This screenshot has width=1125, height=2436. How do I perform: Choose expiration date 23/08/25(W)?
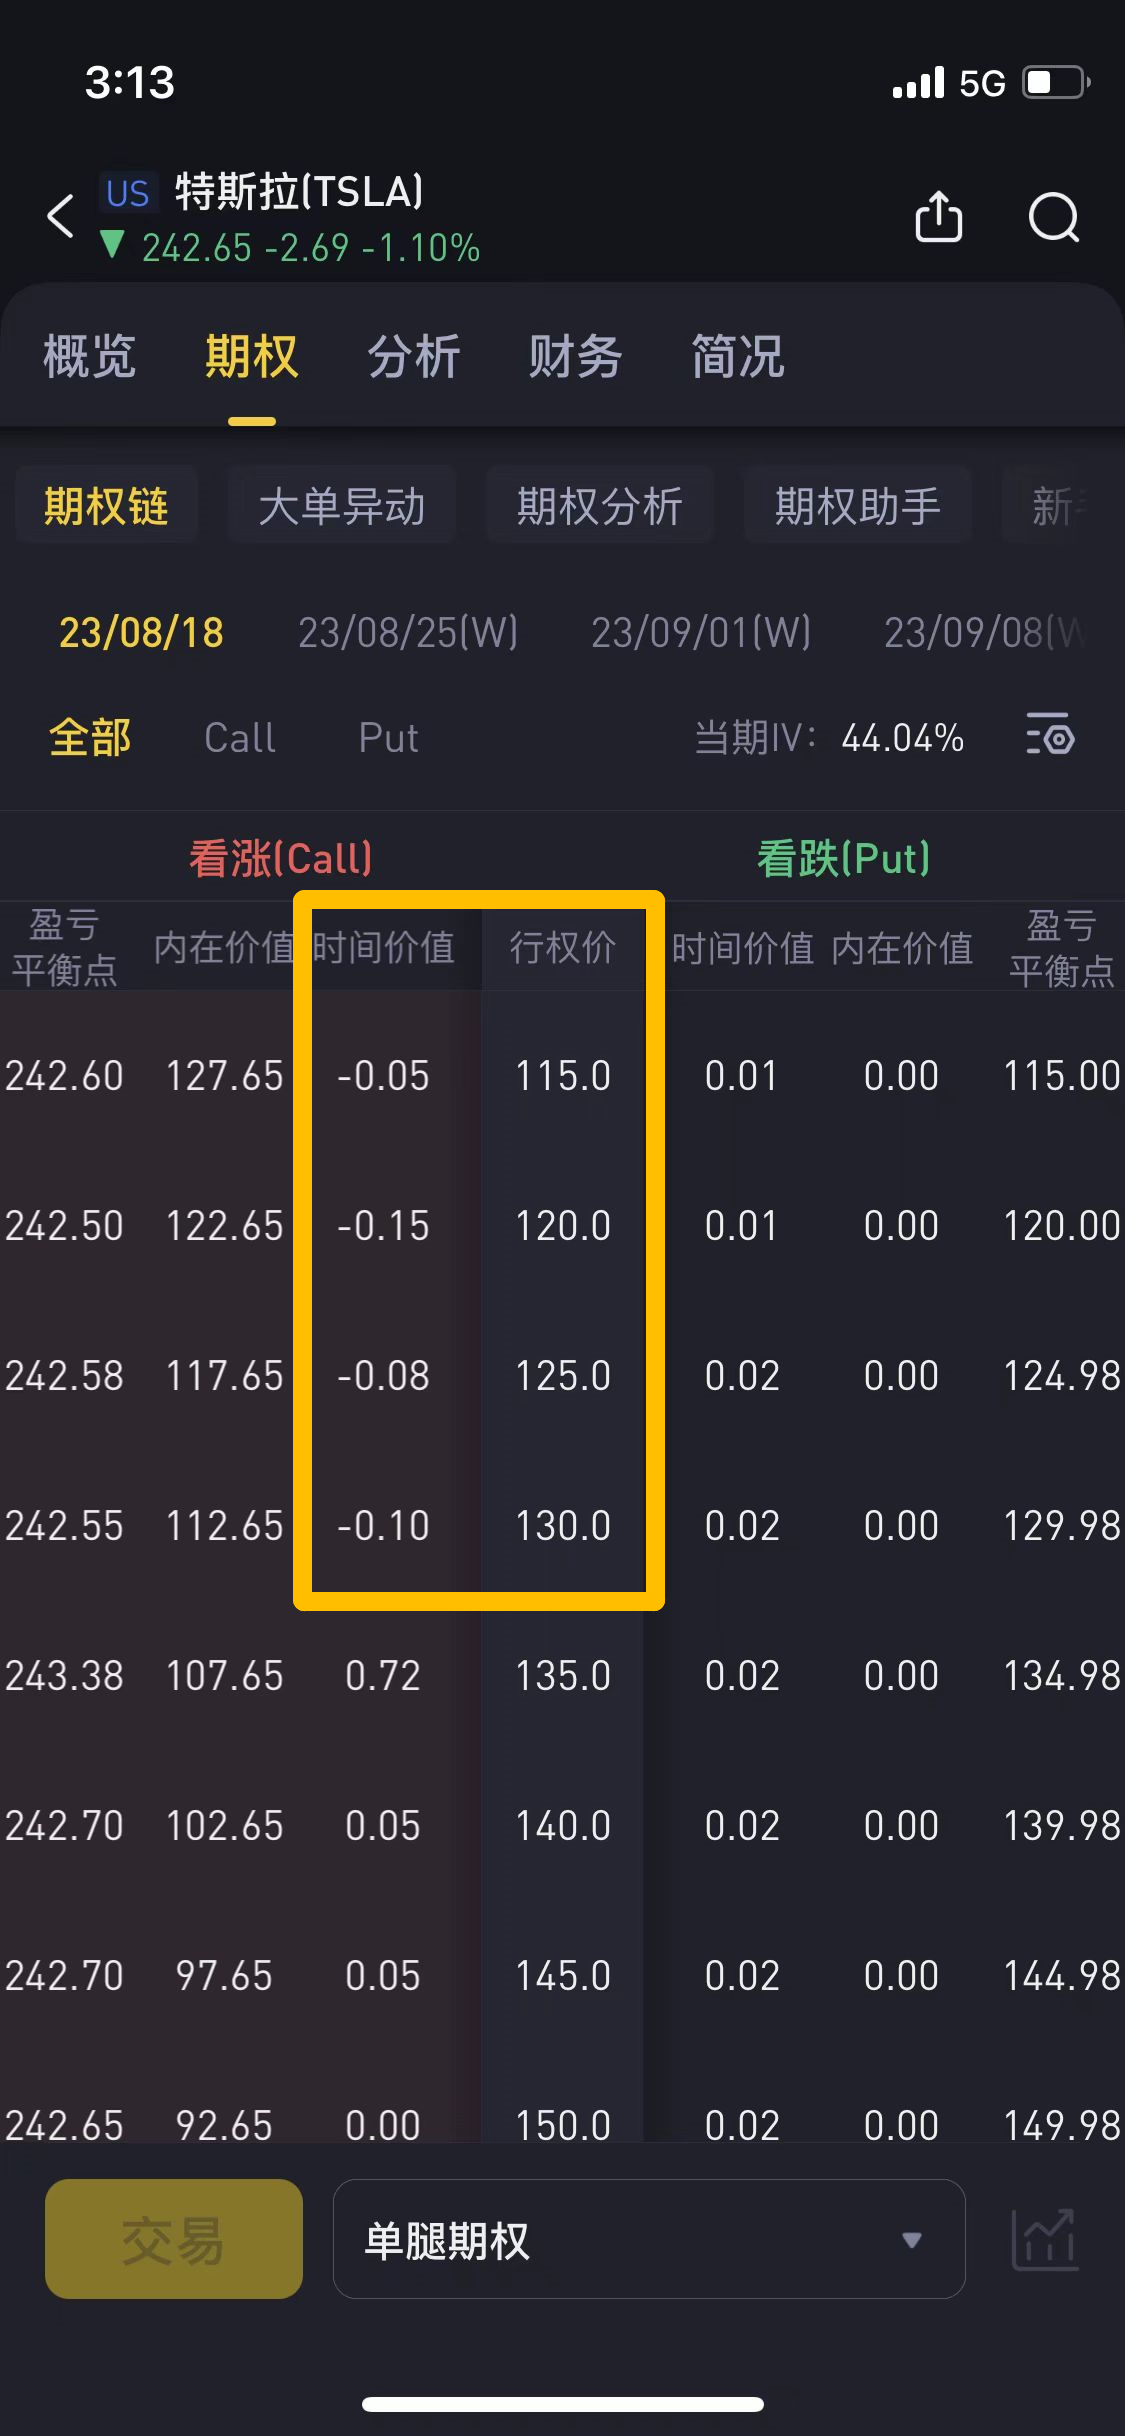408,632
